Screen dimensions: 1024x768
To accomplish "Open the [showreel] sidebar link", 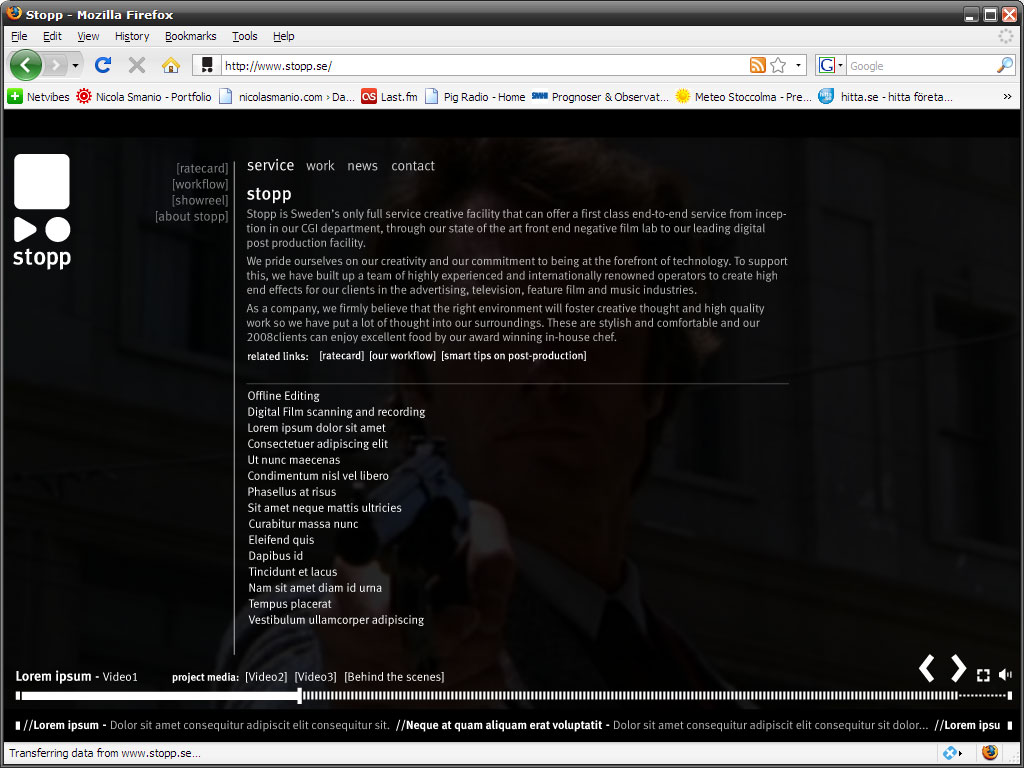I will click(x=200, y=200).
